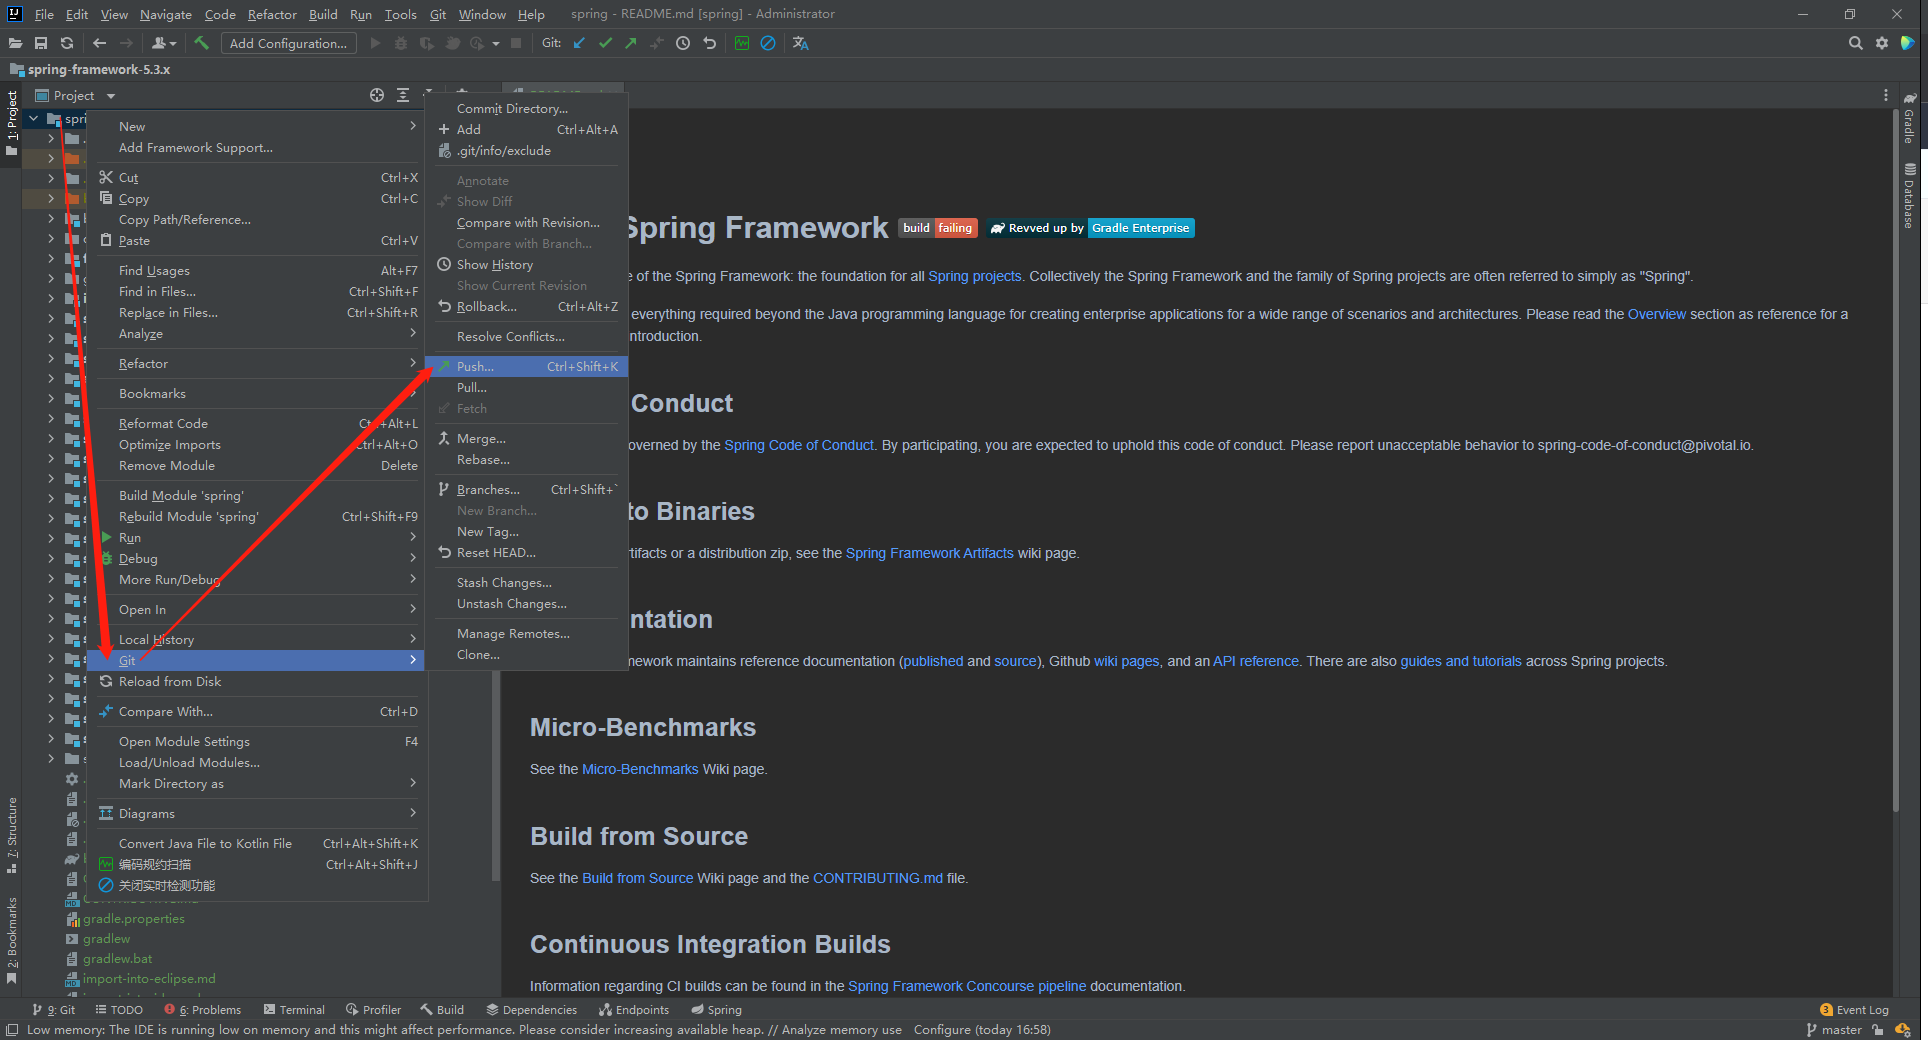This screenshot has height=1040, width=1928.
Task: Open the Endpoints tool window tab
Action: pyautogui.click(x=634, y=1010)
